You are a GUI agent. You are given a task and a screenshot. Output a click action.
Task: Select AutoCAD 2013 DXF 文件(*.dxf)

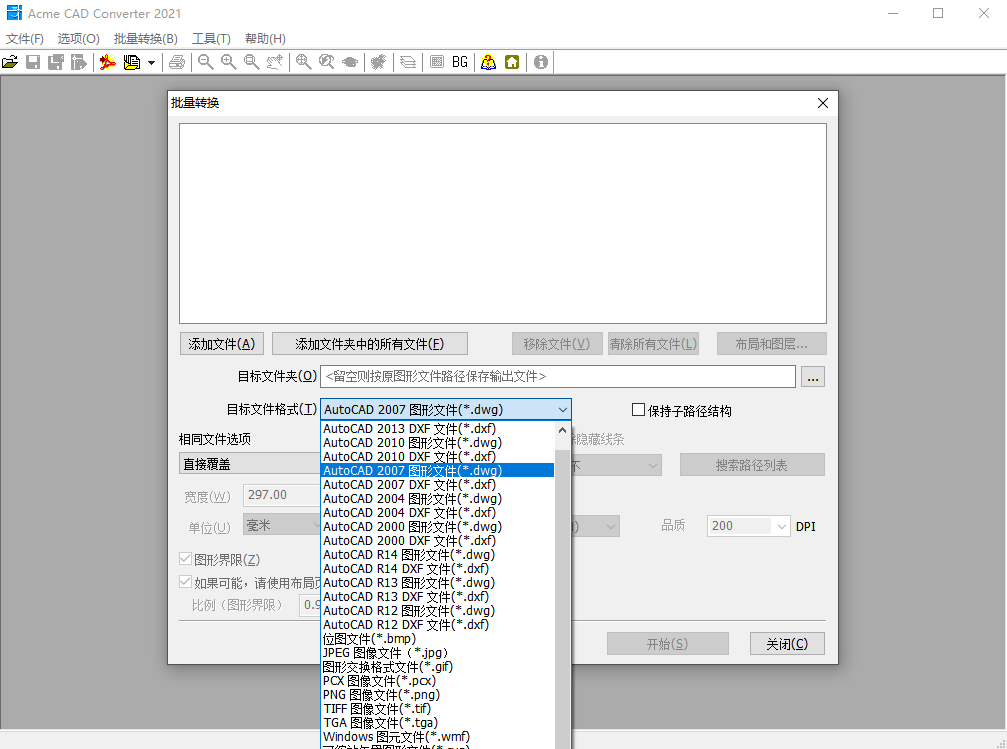pos(437,428)
